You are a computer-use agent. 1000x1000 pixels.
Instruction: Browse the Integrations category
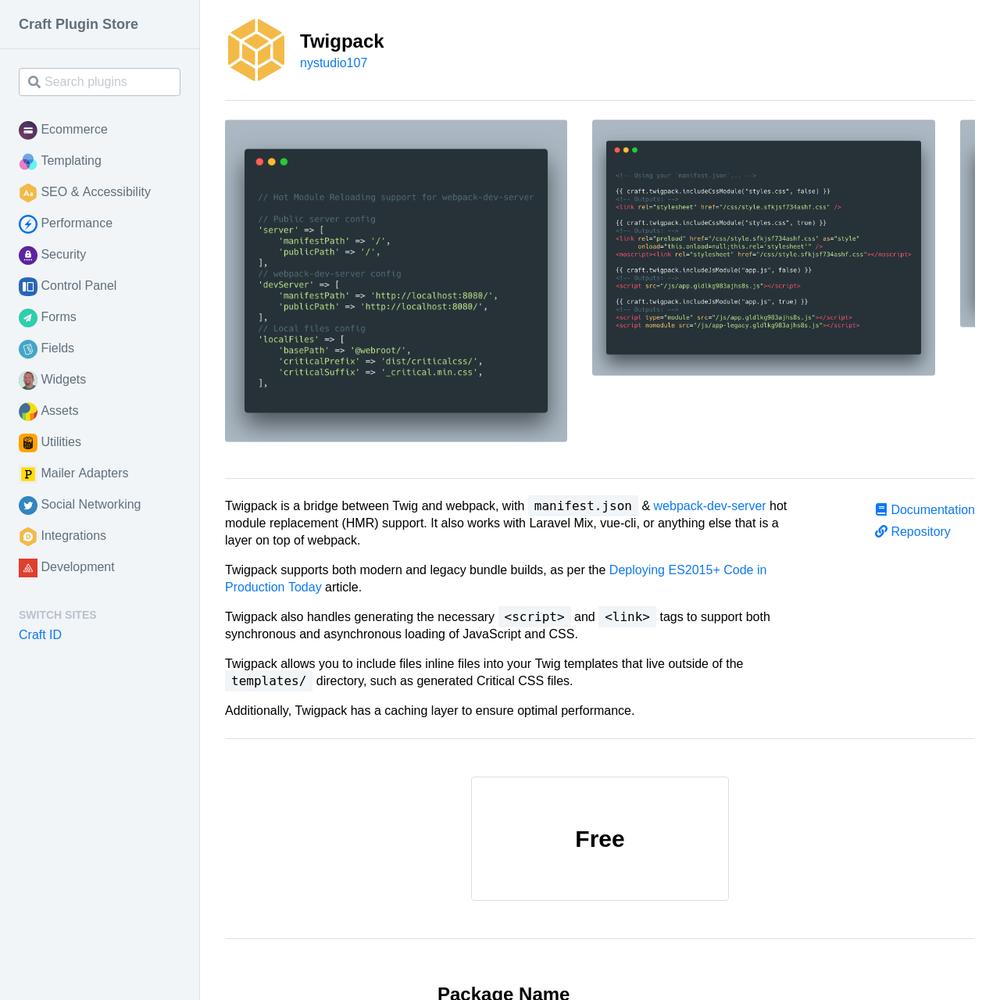(x=73, y=536)
